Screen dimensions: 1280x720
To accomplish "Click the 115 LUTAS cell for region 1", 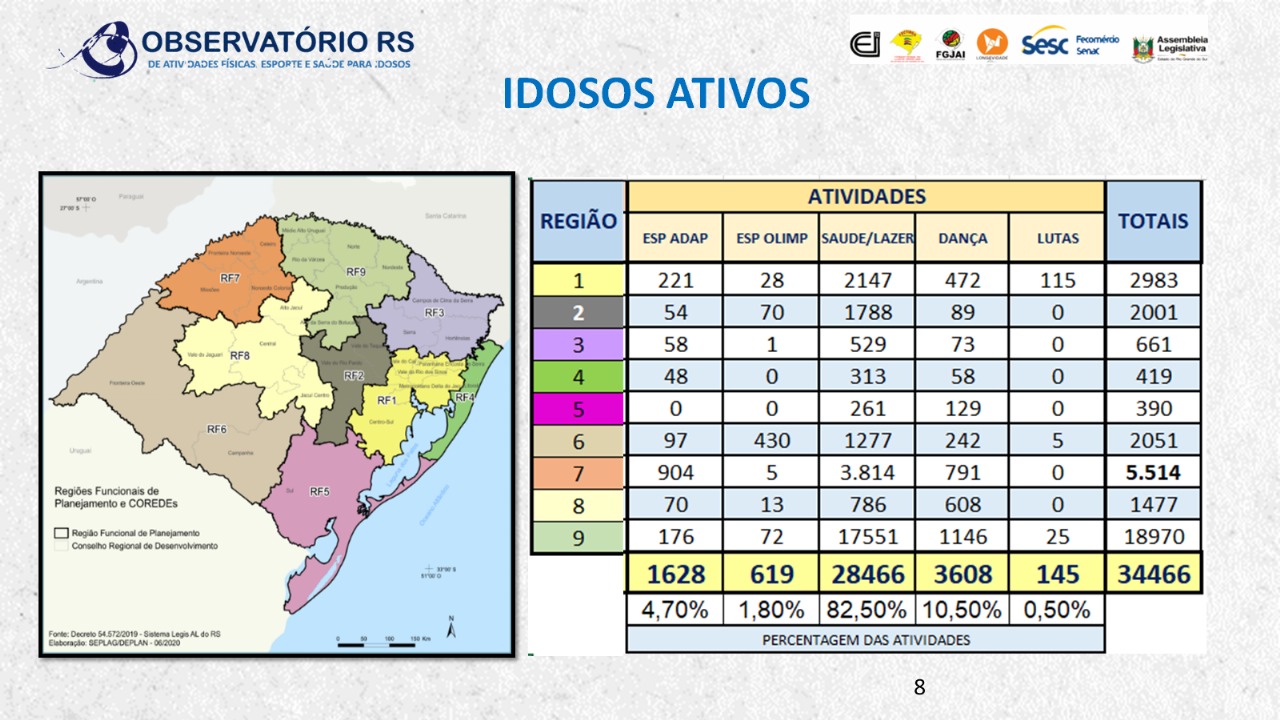I will (x=1058, y=280).
